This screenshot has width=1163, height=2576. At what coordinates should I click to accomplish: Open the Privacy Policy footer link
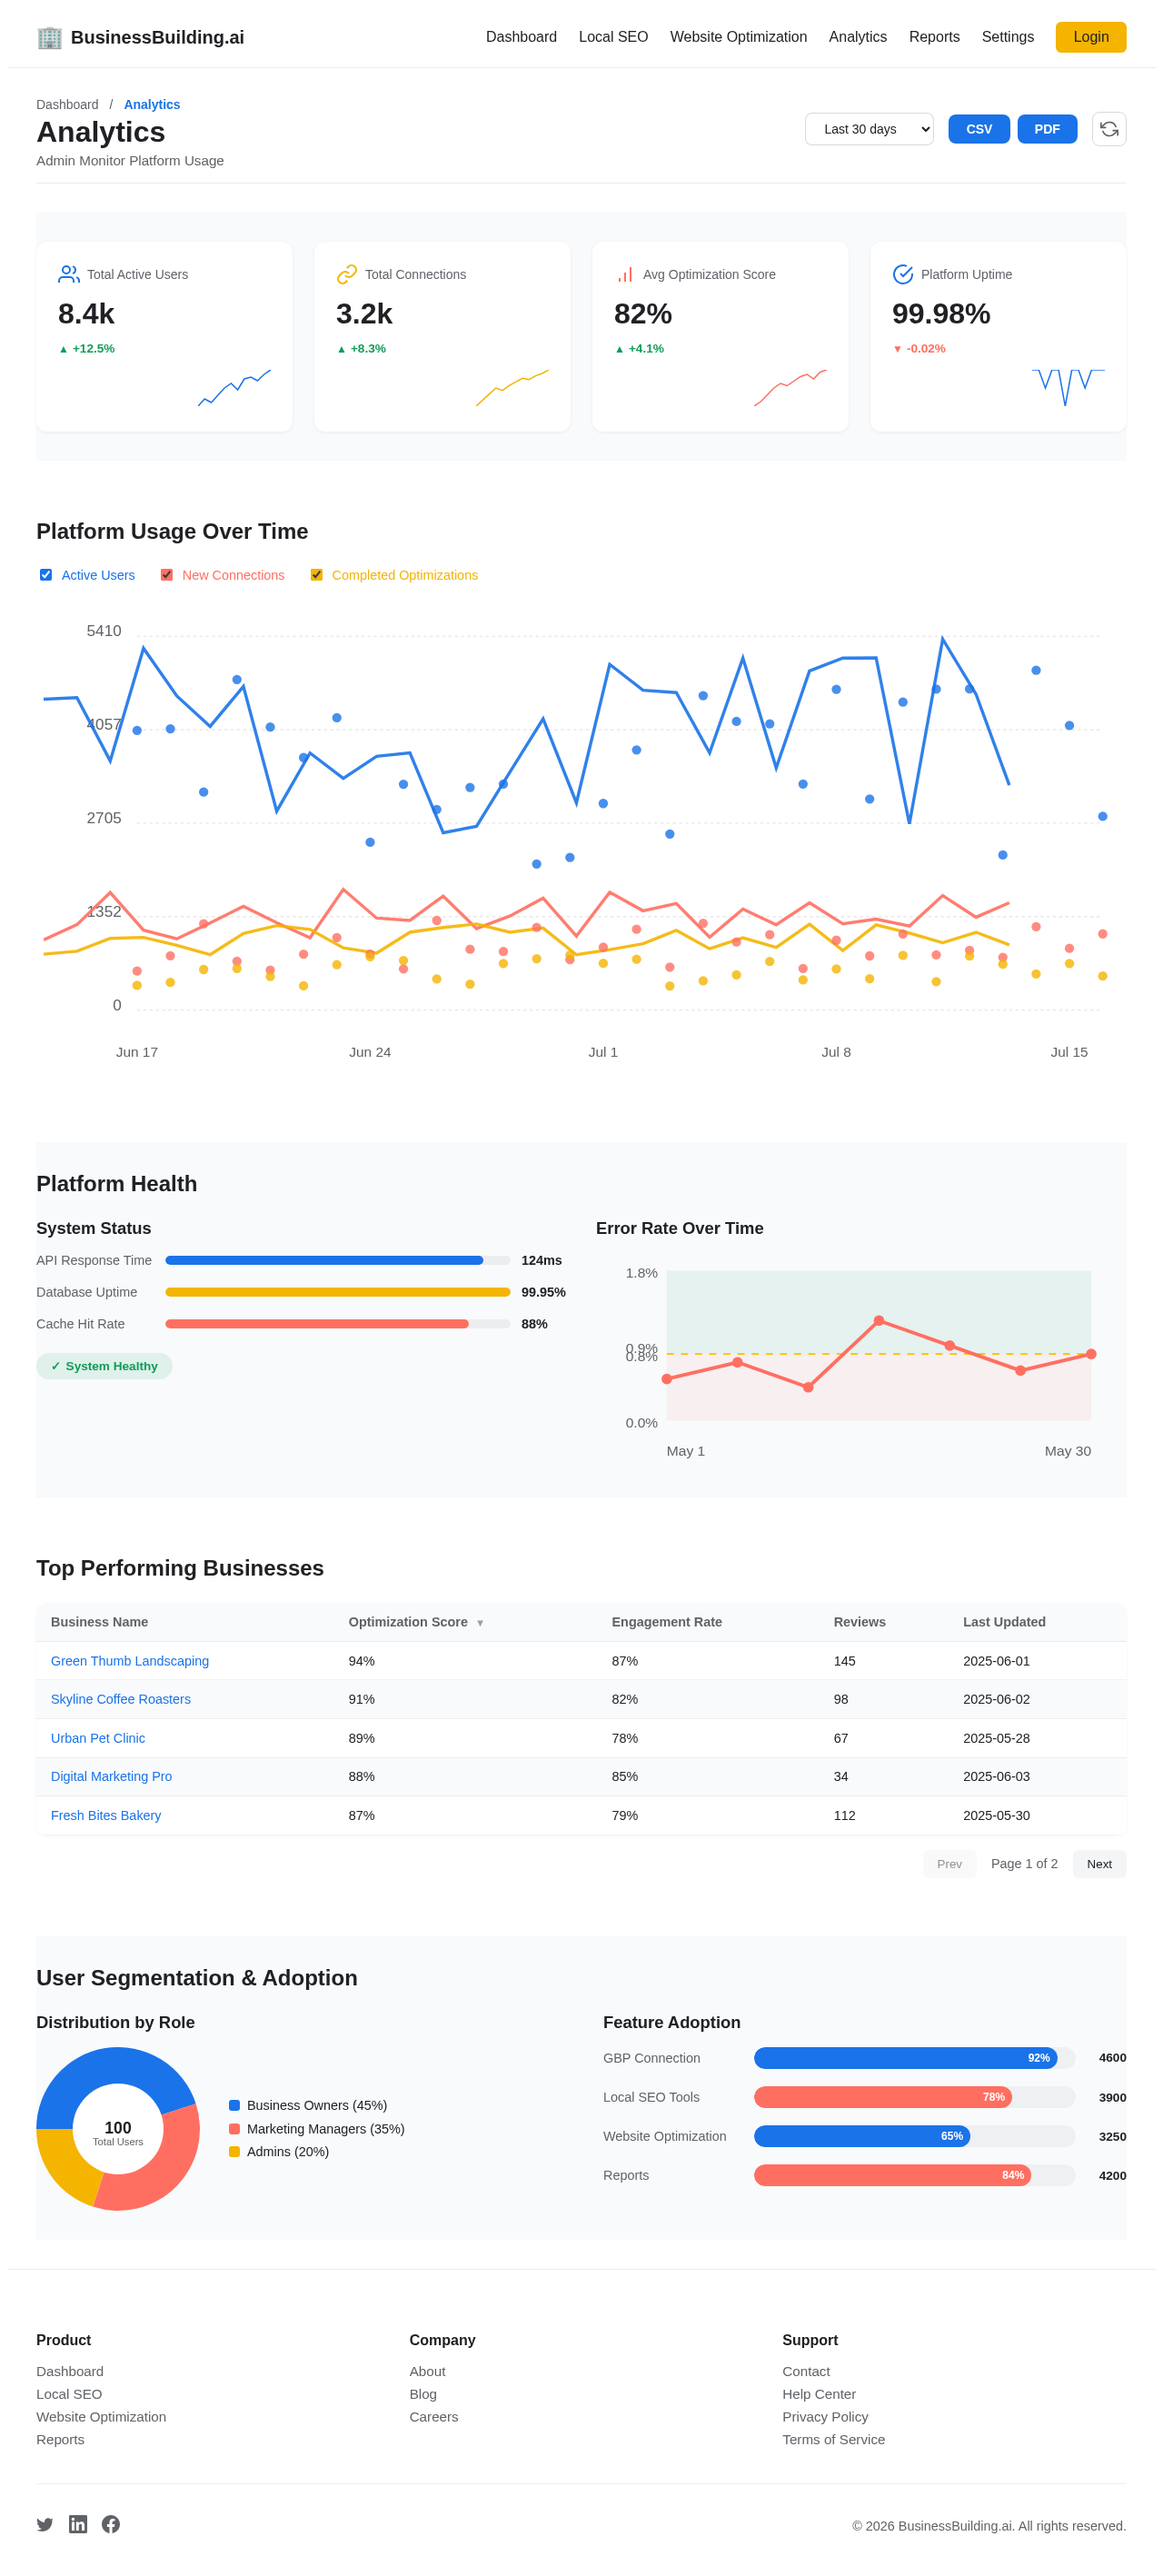[x=825, y=2416]
